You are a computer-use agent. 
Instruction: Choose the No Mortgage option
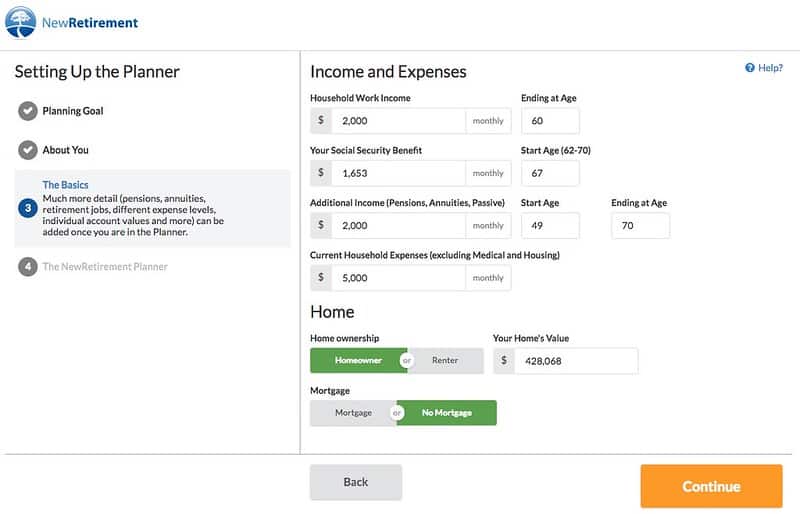pyautogui.click(x=447, y=413)
